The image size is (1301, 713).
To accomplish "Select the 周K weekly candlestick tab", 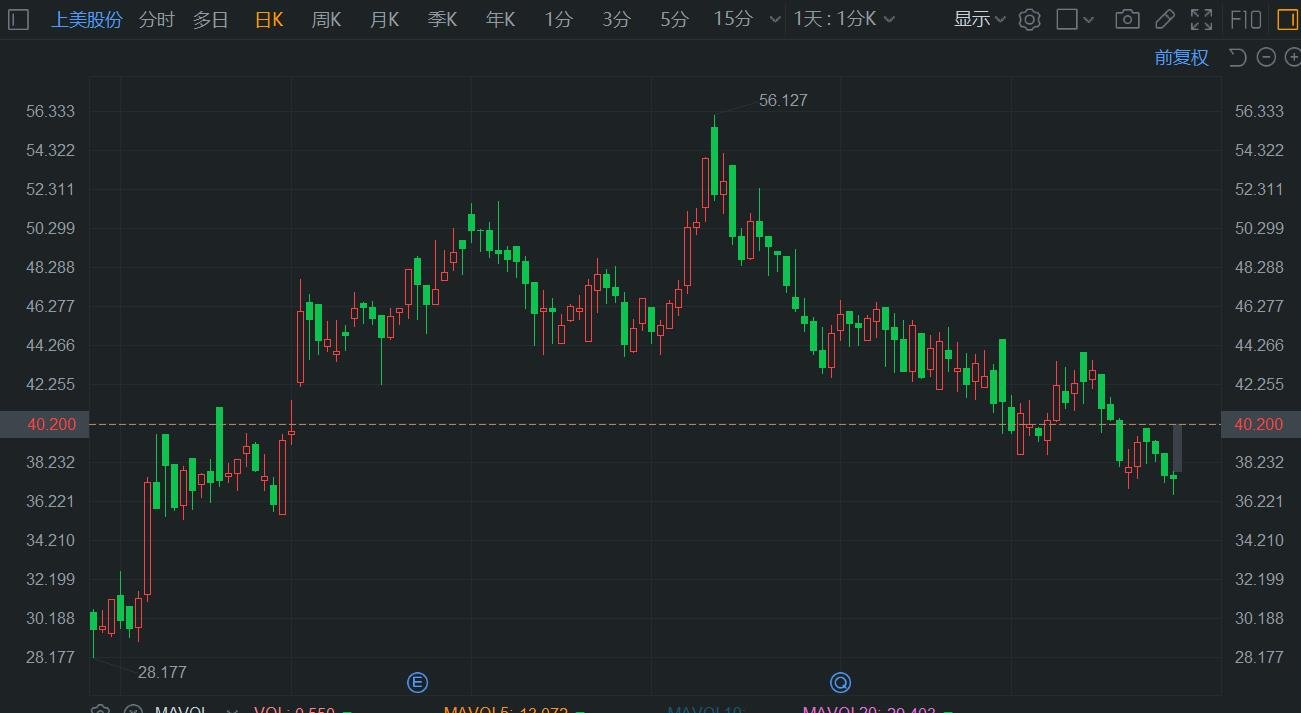I will pyautogui.click(x=326, y=19).
